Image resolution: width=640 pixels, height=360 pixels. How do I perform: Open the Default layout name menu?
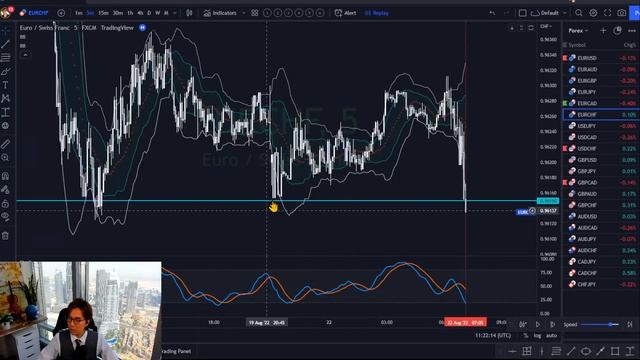(549, 13)
